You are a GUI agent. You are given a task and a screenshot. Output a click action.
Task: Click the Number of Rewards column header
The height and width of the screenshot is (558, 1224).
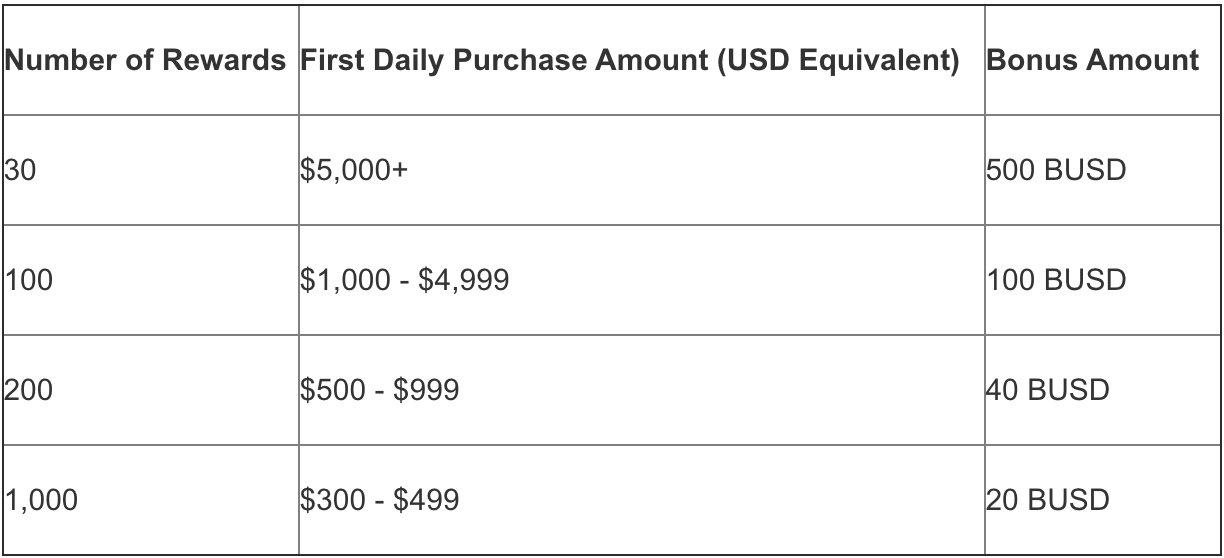[x=150, y=60]
